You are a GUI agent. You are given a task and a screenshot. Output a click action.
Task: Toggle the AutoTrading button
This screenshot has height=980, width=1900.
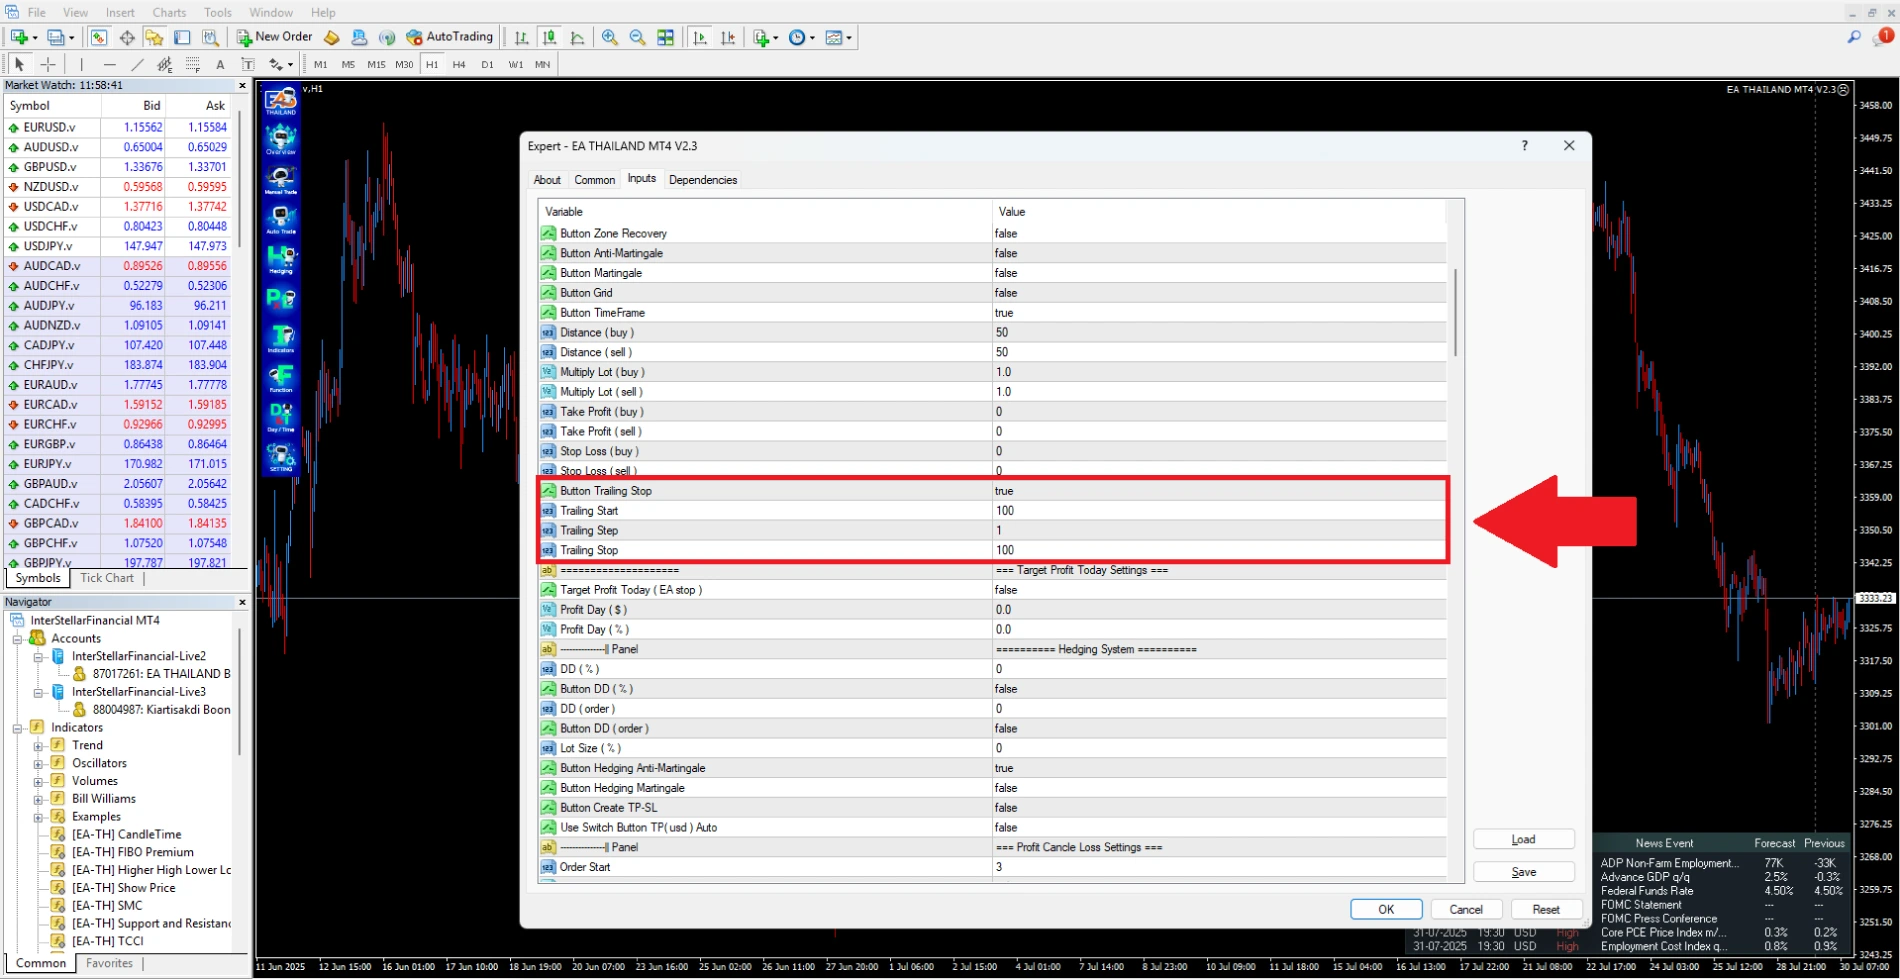(x=450, y=37)
